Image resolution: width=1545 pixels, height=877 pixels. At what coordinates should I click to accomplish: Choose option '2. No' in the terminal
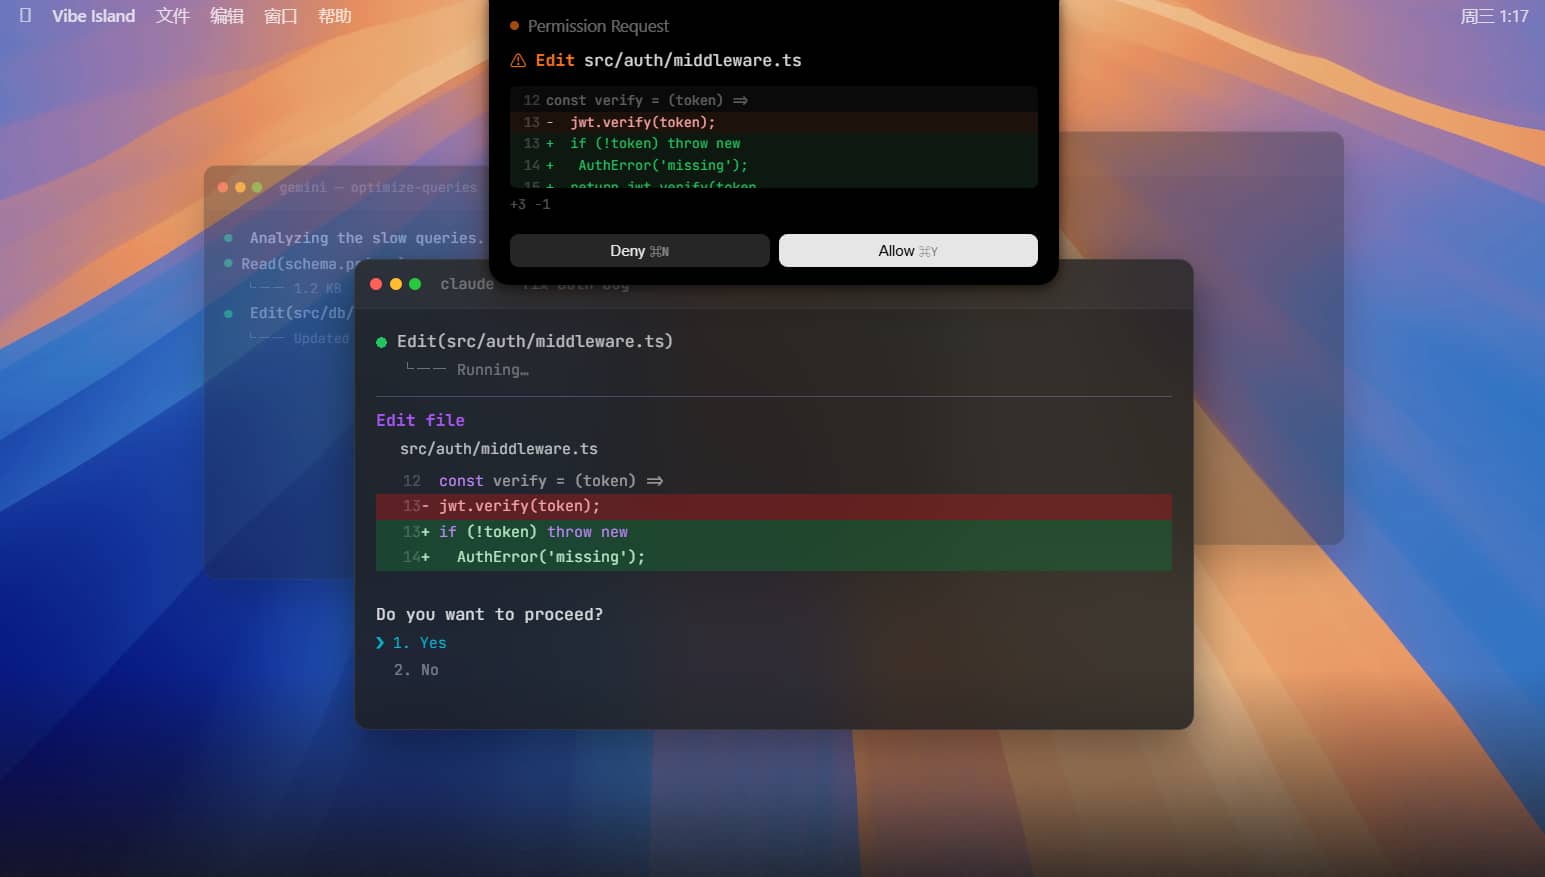point(416,670)
